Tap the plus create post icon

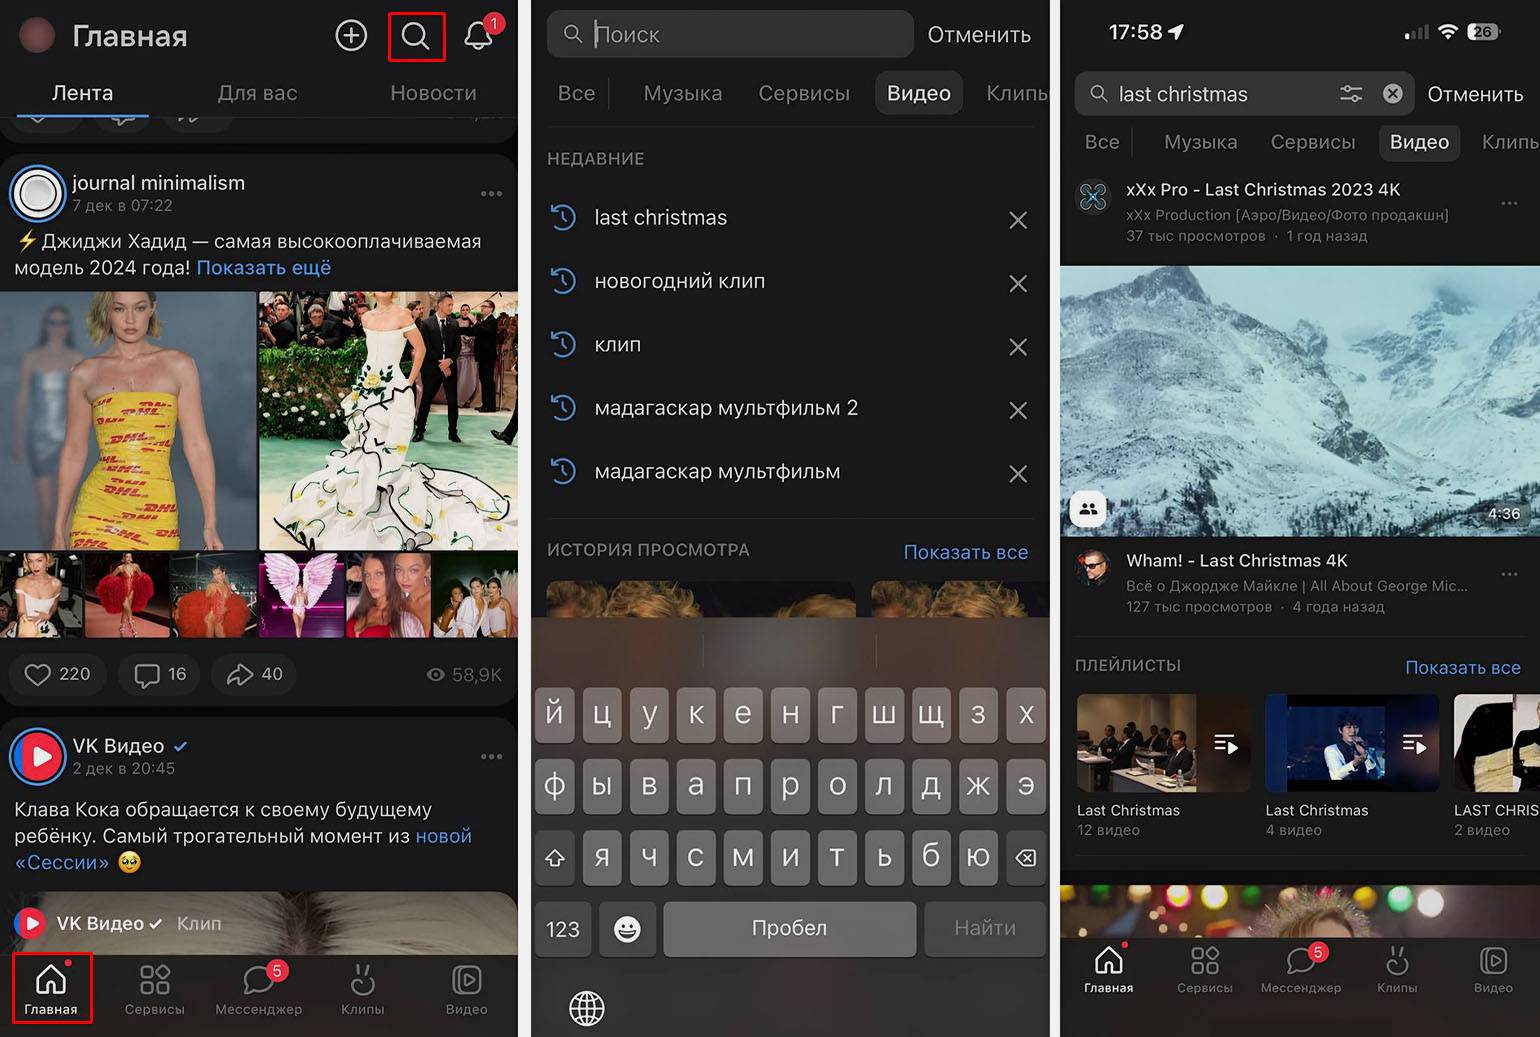click(x=351, y=36)
